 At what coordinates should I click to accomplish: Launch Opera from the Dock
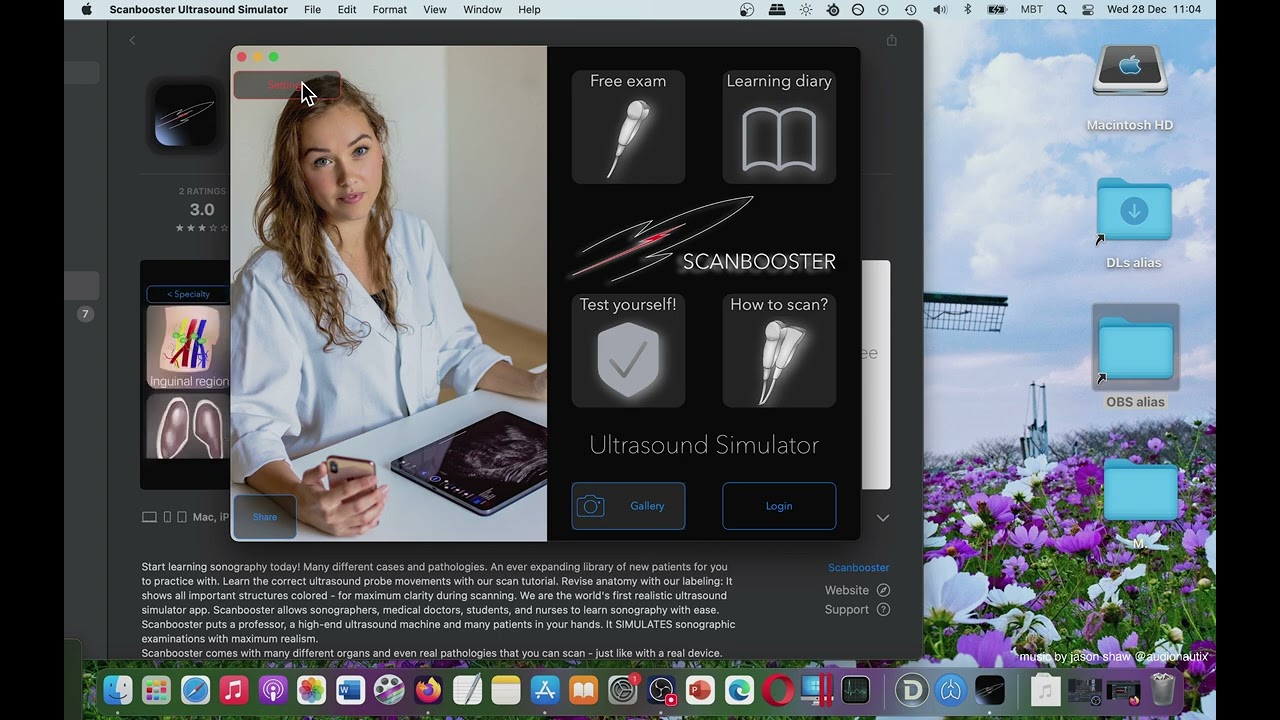coord(778,690)
